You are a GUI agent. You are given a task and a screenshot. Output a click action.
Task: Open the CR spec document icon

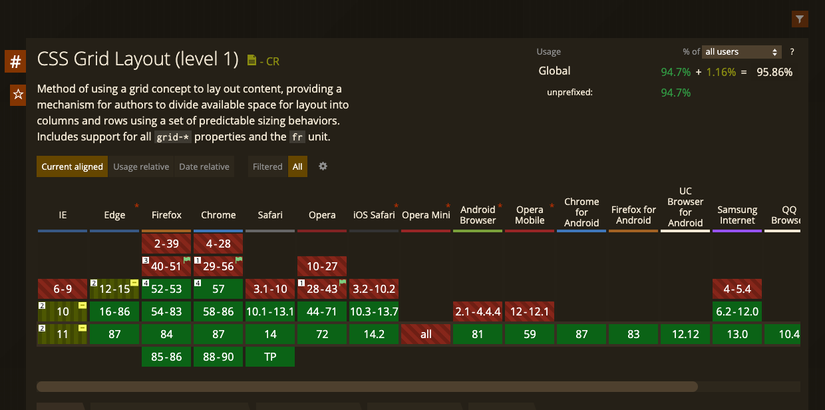(x=251, y=61)
